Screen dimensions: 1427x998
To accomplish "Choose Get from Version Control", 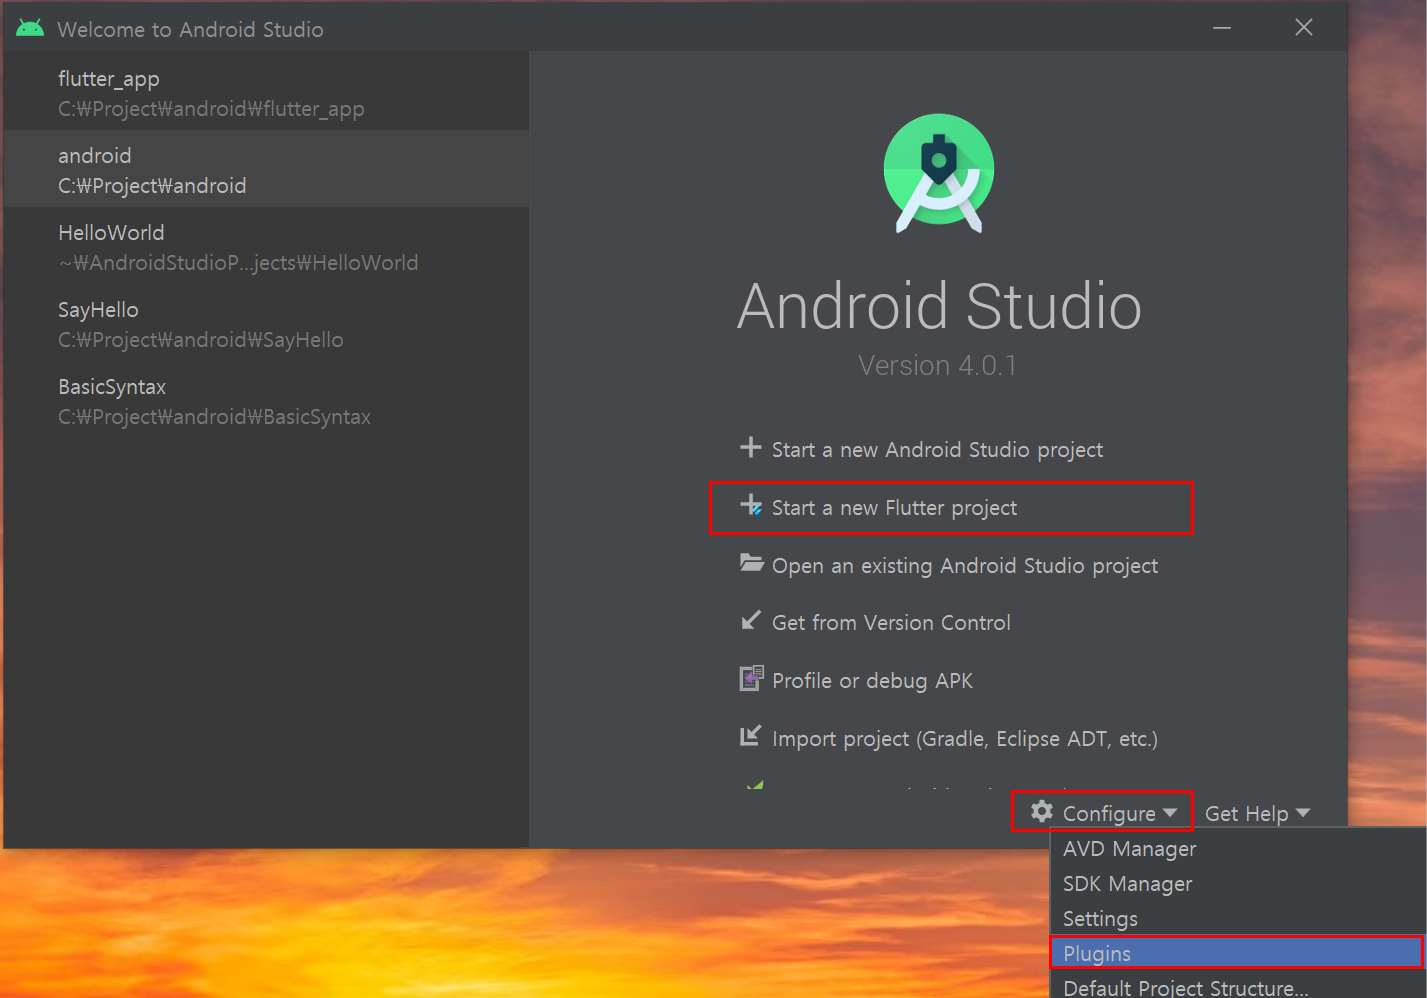I will pyautogui.click(x=891, y=623).
